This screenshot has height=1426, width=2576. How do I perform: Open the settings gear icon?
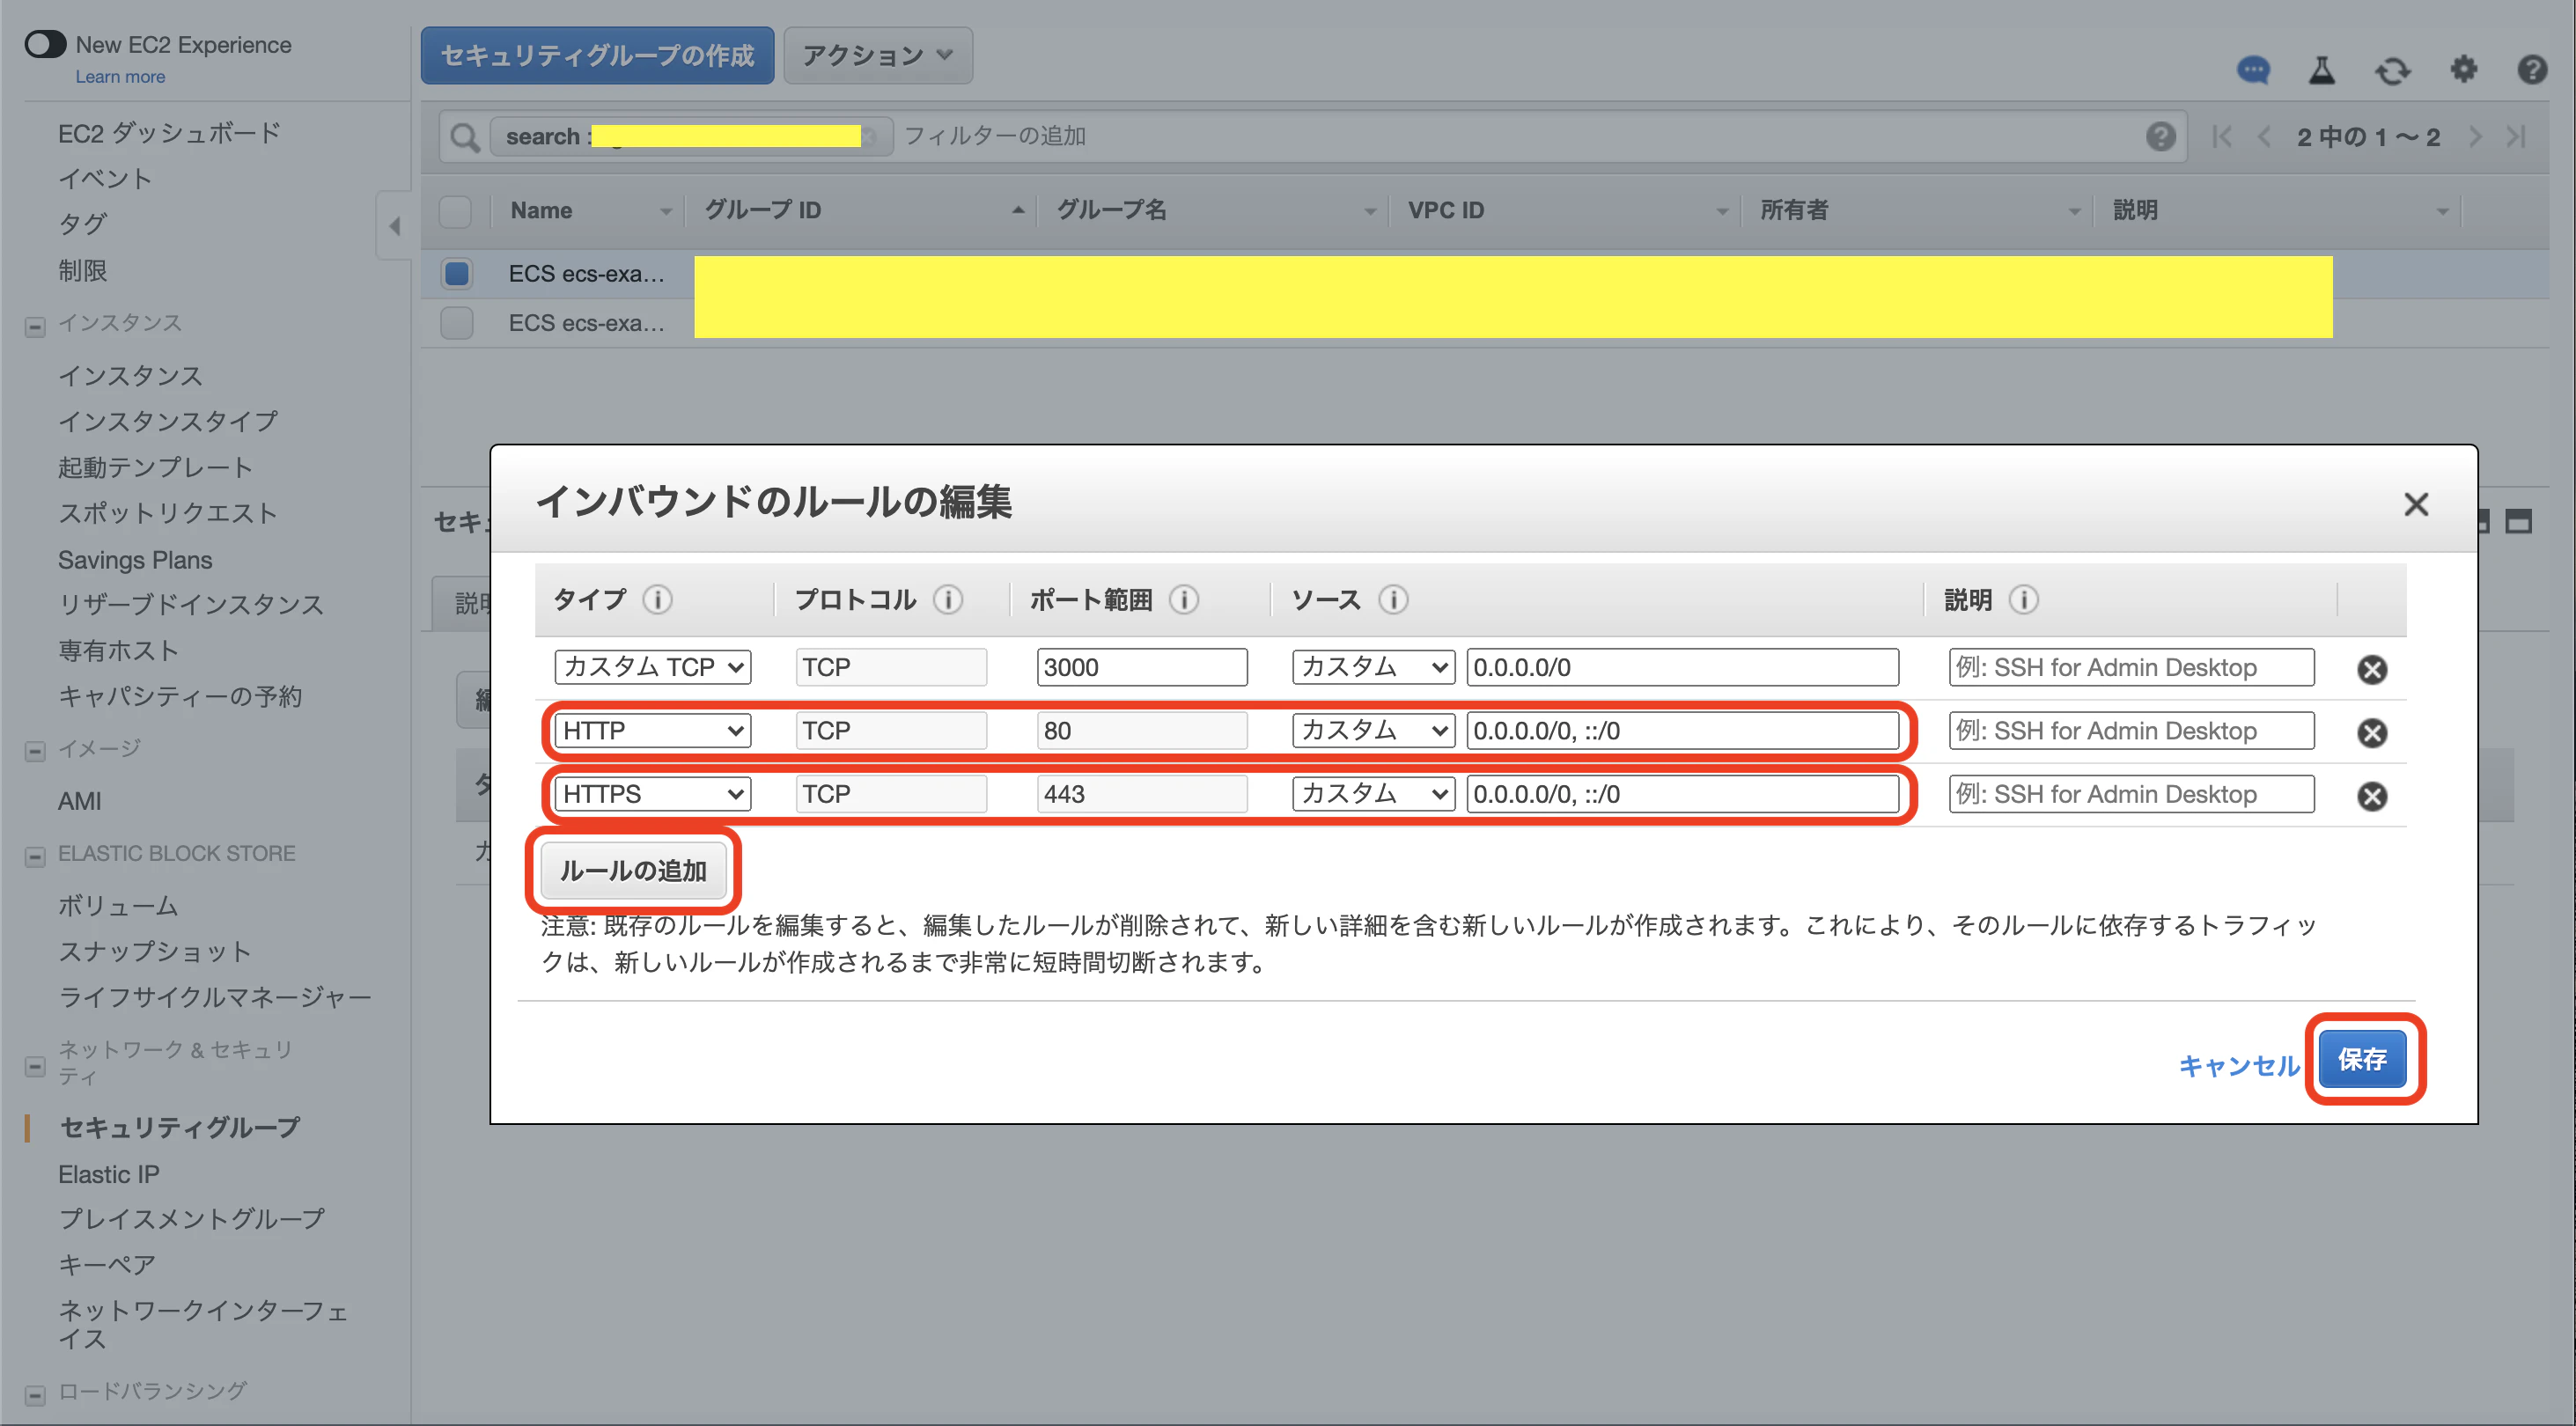[x=2463, y=69]
